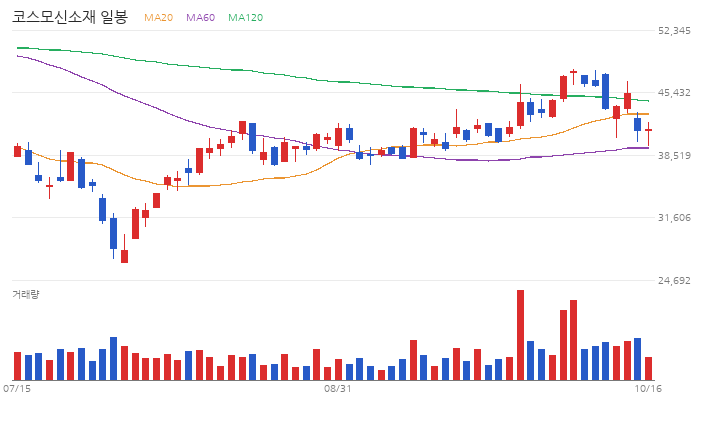Click the 52,345 price axis label
The width and height of the screenshot is (720, 440).
click(674, 31)
